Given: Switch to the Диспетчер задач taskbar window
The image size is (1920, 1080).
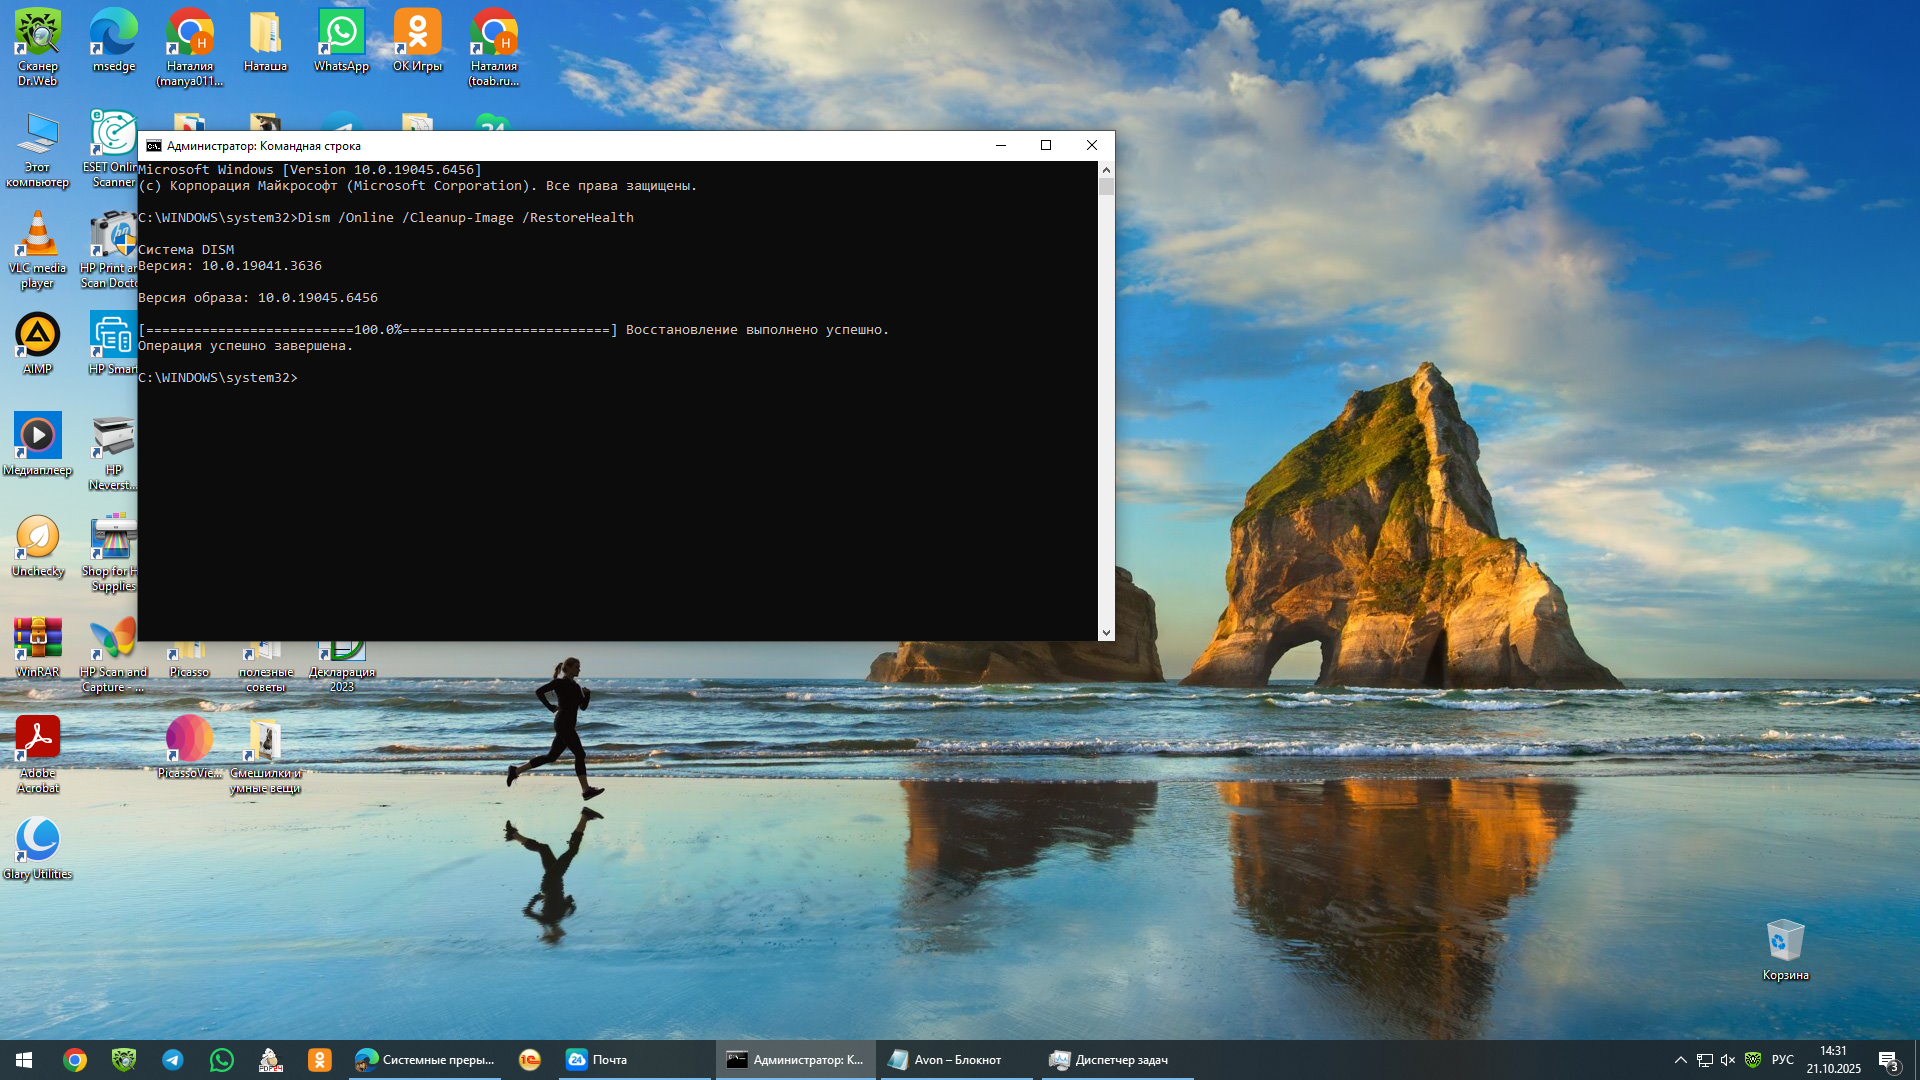Looking at the screenshot, I should point(1118,1060).
